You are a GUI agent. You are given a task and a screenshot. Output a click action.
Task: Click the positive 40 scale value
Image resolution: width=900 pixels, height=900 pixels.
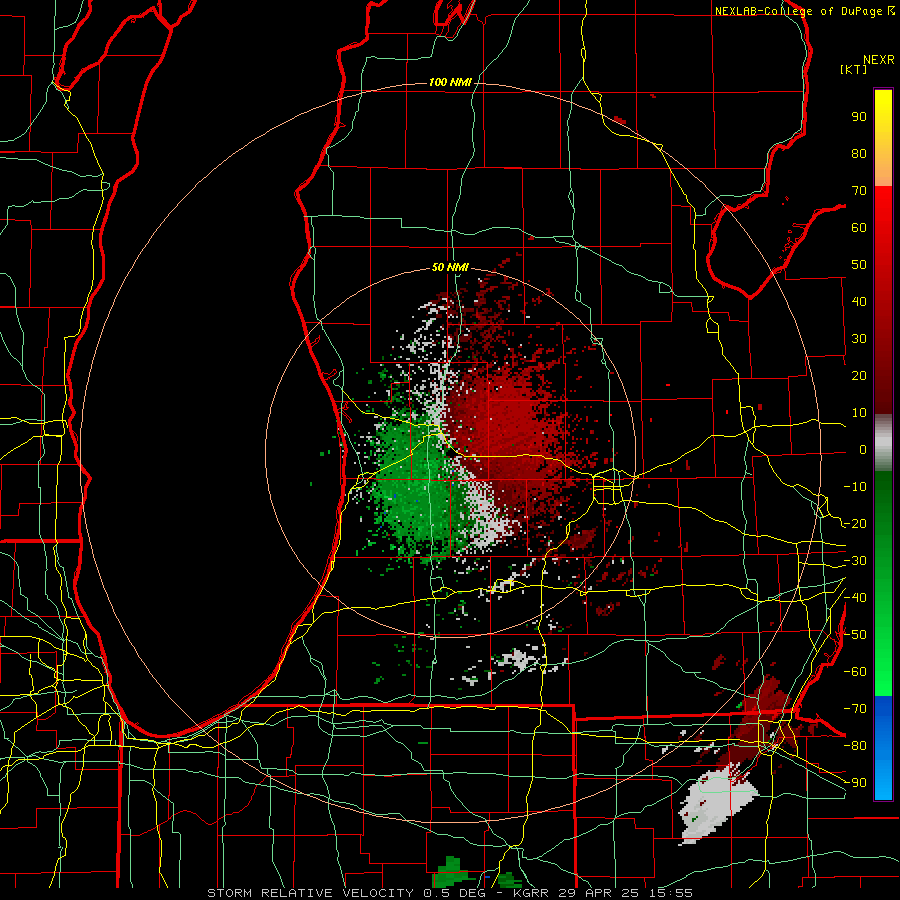pyautogui.click(x=859, y=302)
